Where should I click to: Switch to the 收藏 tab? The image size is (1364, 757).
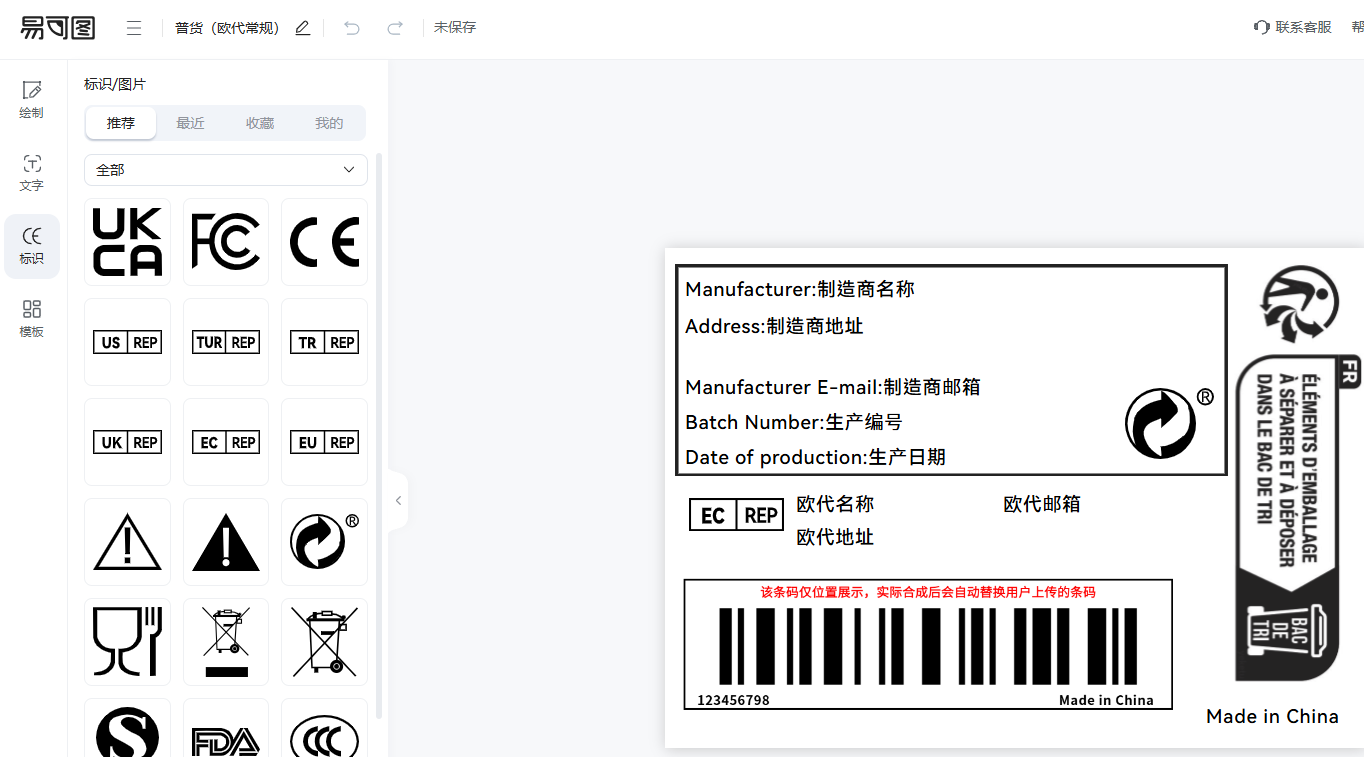(260, 123)
